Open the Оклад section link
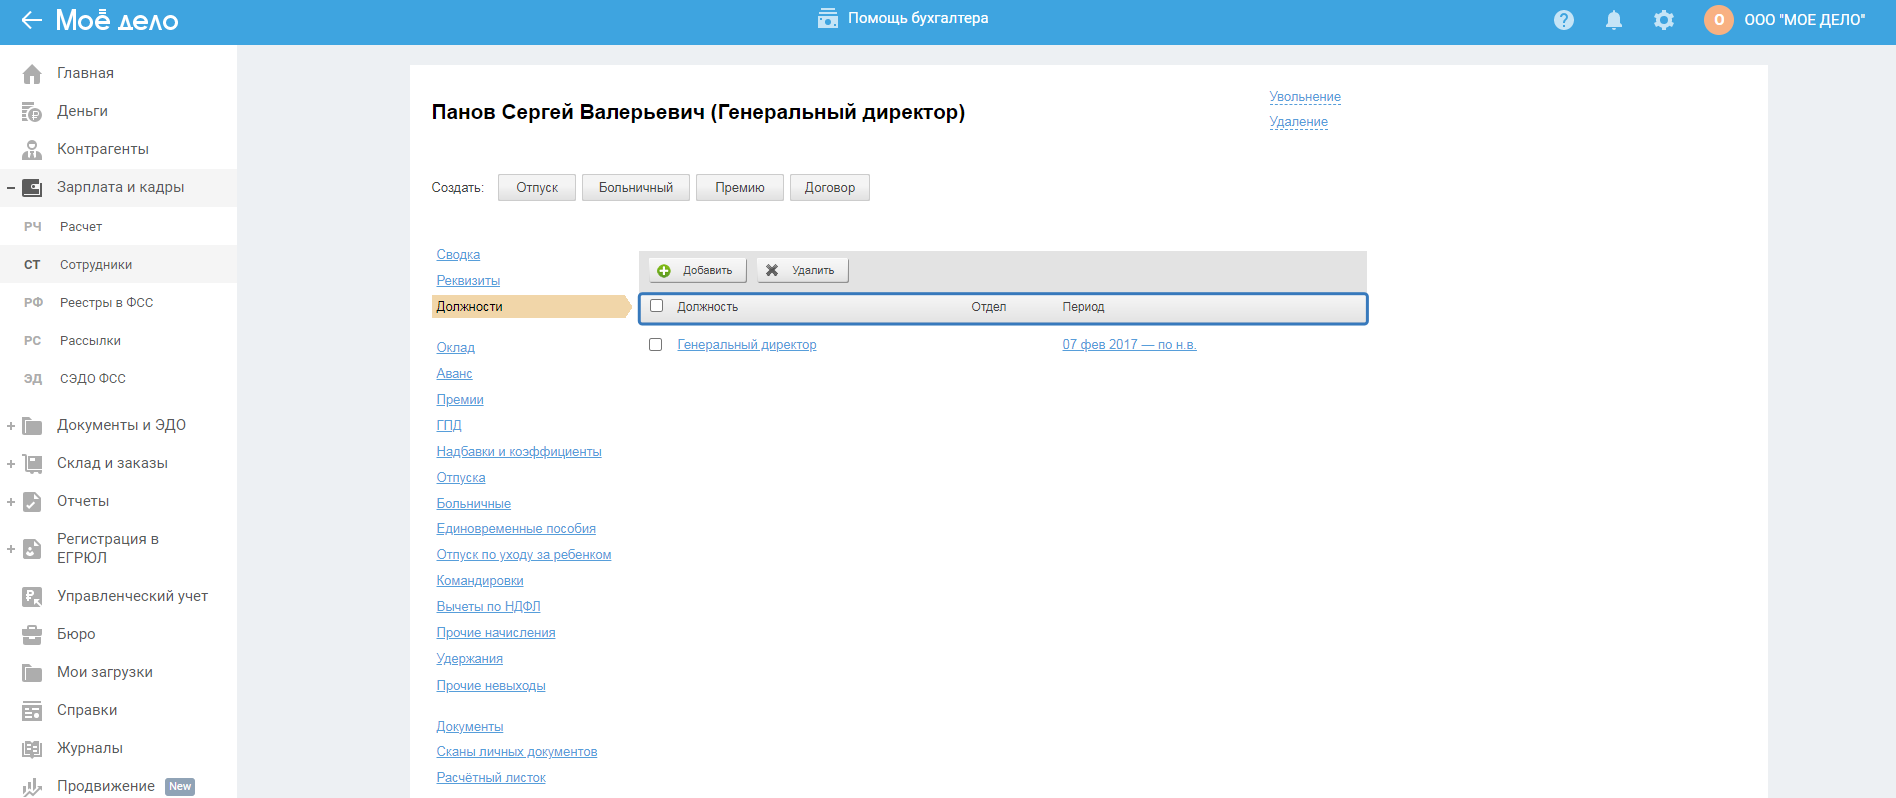Viewport: 1896px width, 798px height. click(456, 348)
